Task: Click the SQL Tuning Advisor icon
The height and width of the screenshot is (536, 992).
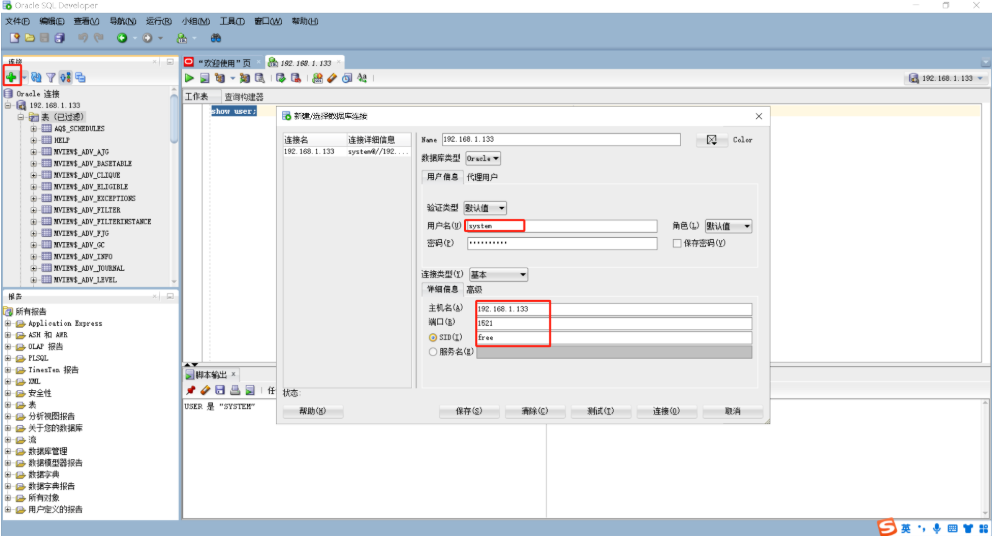Action: pos(259,78)
